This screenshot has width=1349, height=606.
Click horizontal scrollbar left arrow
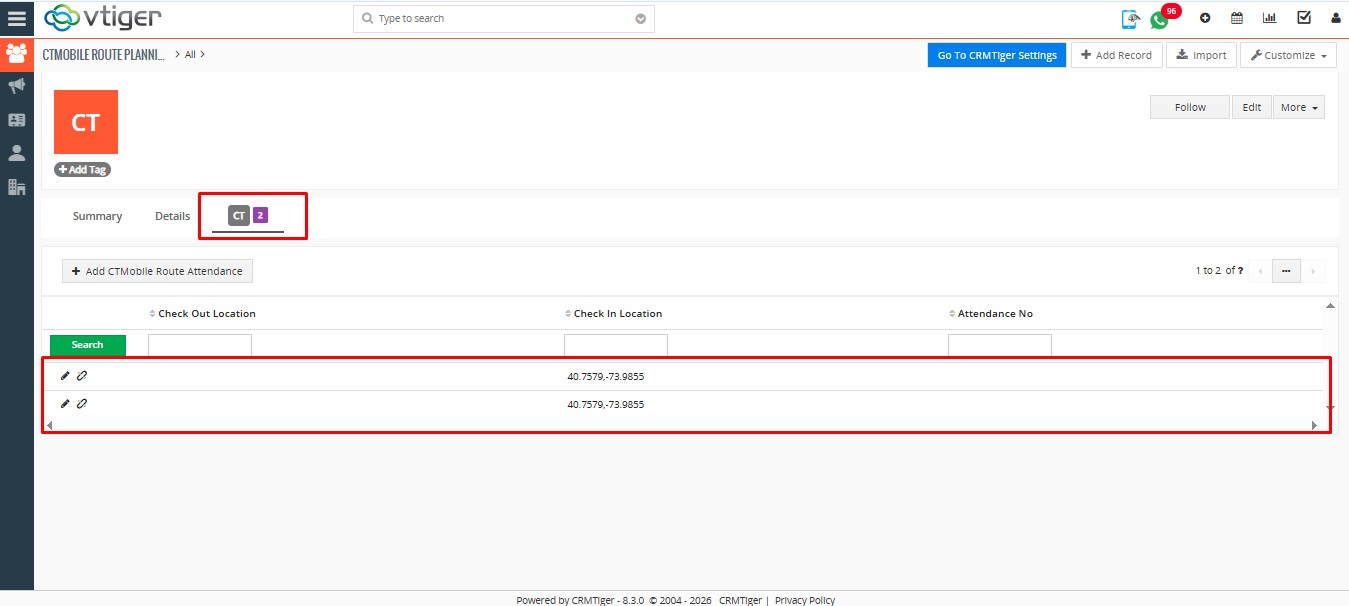pos(50,425)
